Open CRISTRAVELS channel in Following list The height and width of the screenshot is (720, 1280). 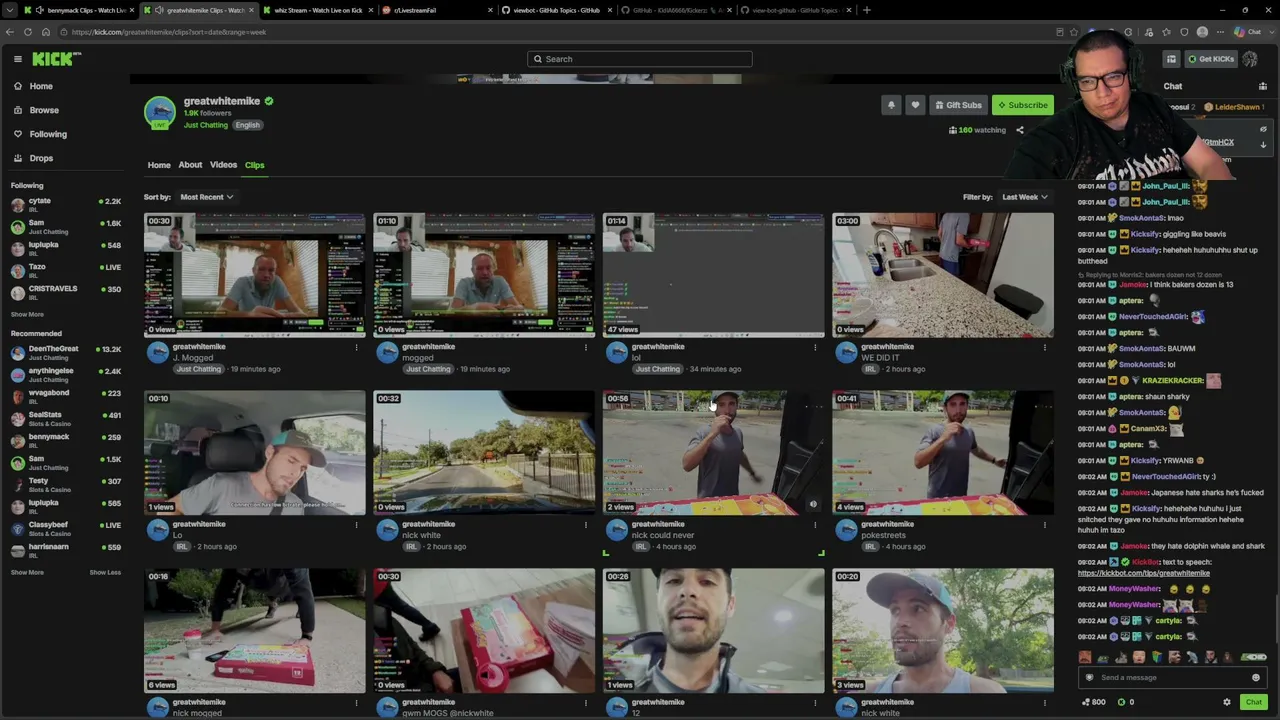pyautogui.click(x=65, y=293)
